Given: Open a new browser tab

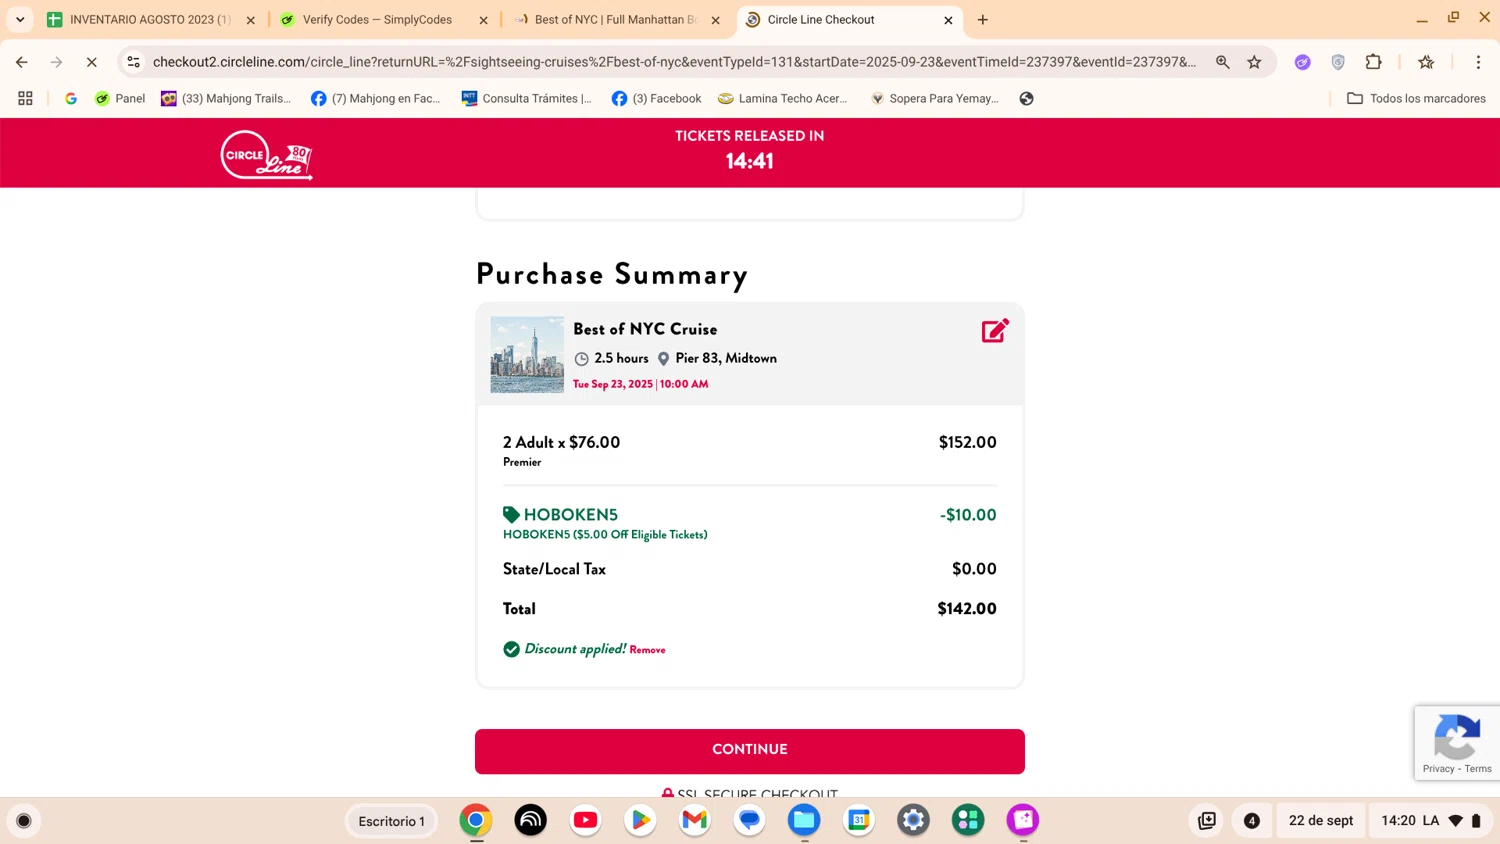Looking at the screenshot, I should pos(983,20).
